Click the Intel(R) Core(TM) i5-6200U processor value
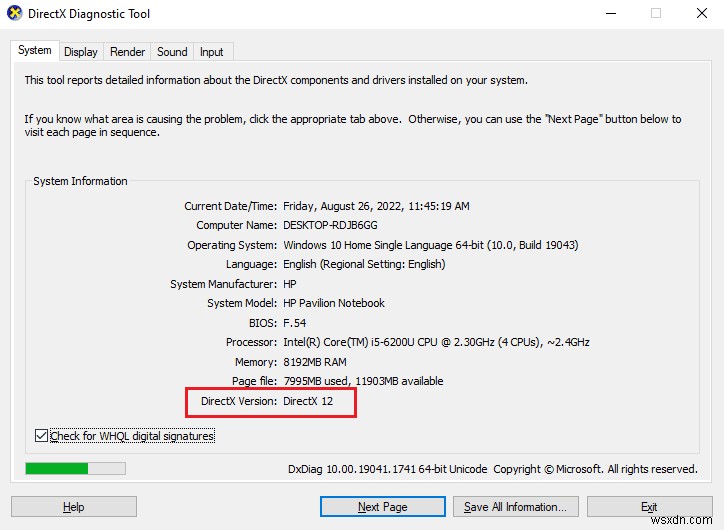This screenshot has height=530, width=724. (436, 342)
